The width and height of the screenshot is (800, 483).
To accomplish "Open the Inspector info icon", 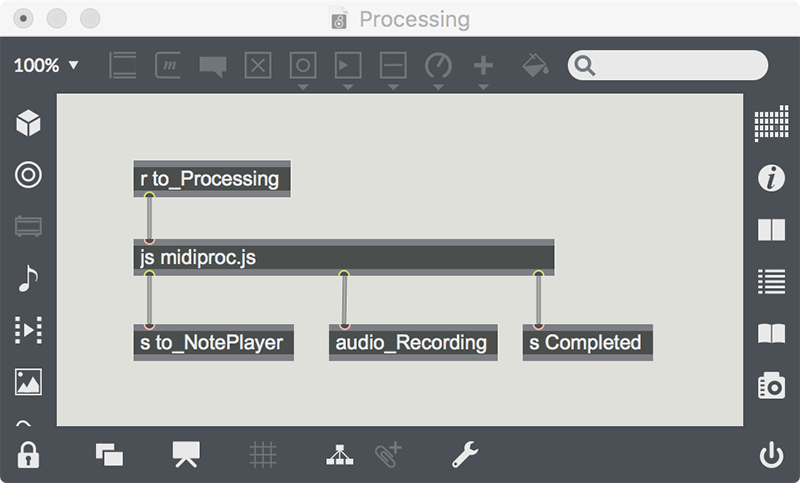I will point(771,178).
